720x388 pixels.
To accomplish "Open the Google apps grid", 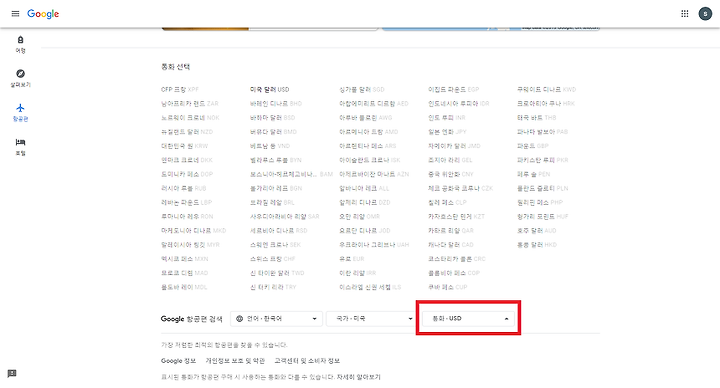I will pos(685,14).
